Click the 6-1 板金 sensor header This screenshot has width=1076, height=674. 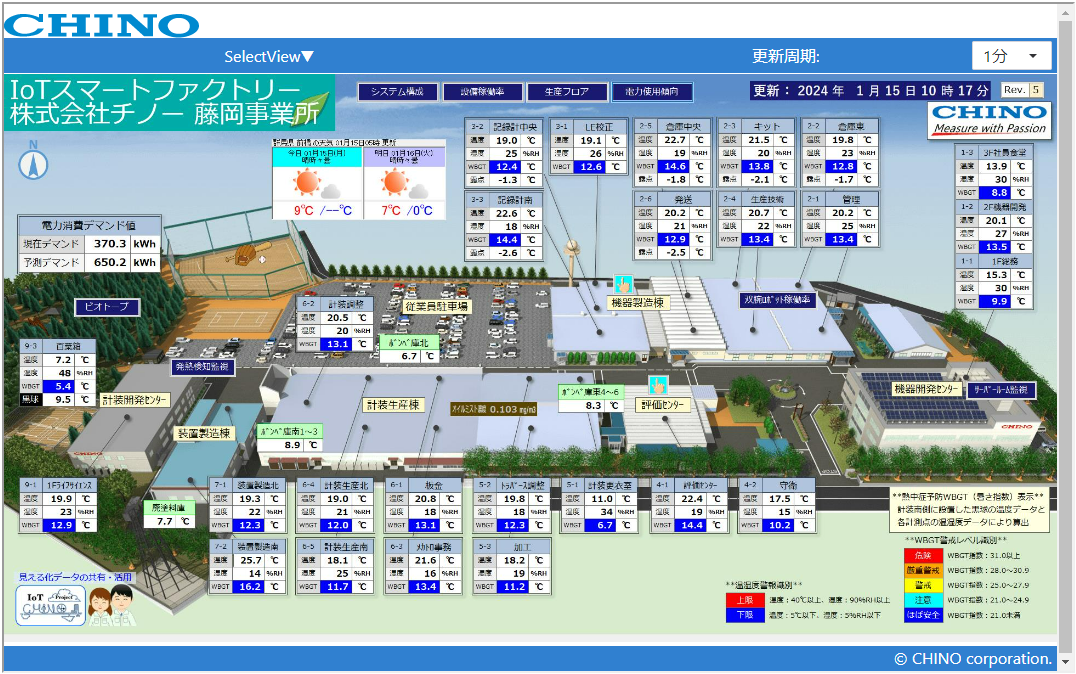(x=423, y=485)
